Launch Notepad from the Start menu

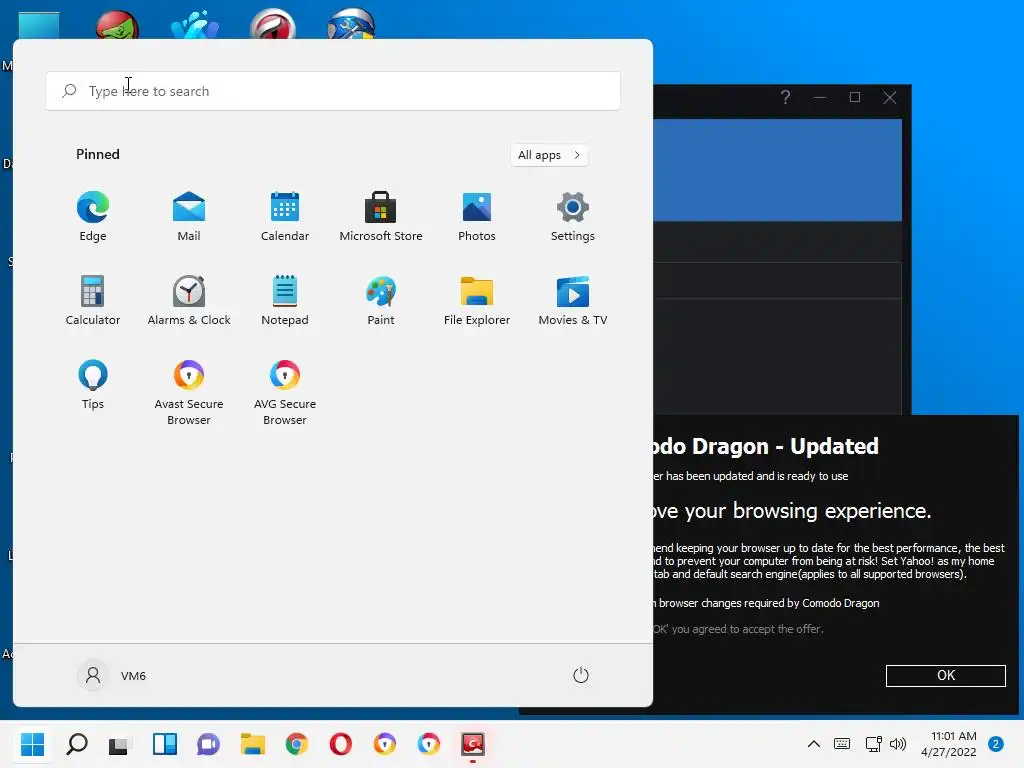pyautogui.click(x=285, y=300)
